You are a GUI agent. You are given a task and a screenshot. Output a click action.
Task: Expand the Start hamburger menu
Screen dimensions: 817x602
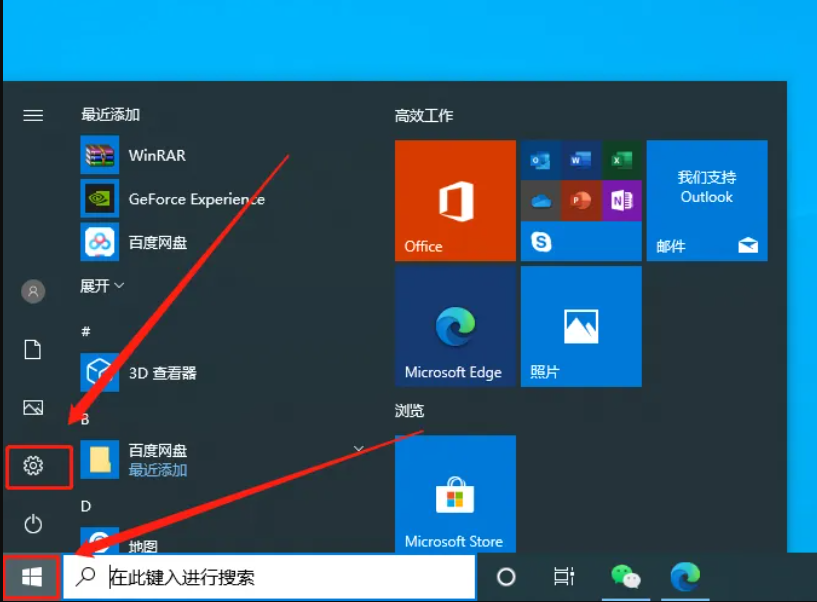[33, 115]
